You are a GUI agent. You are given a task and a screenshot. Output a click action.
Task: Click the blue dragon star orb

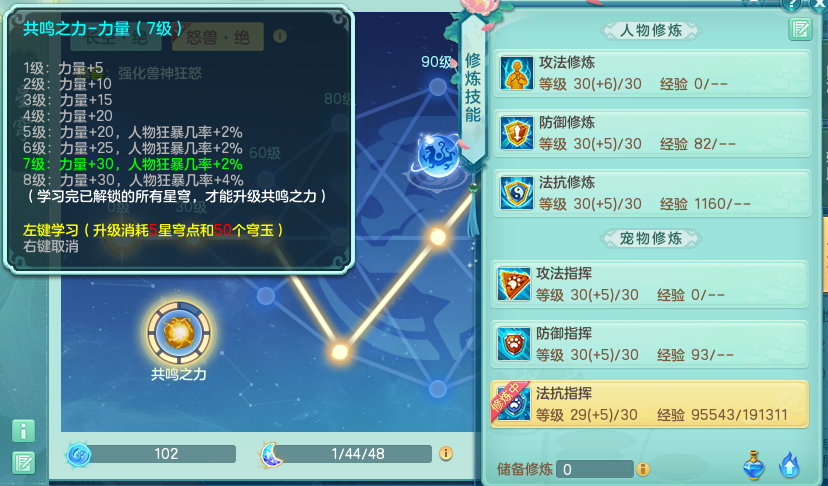point(437,156)
